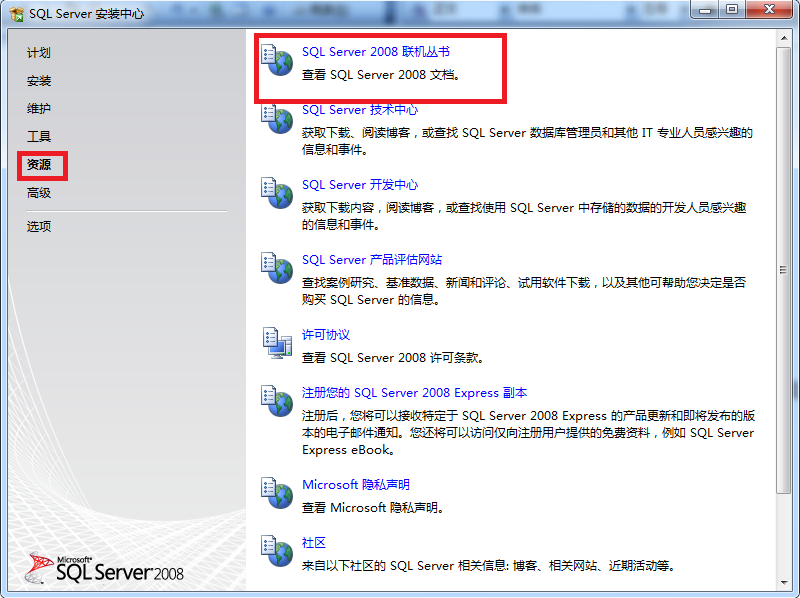Open the 许可协议 link
The height and width of the screenshot is (598, 800).
point(326,334)
